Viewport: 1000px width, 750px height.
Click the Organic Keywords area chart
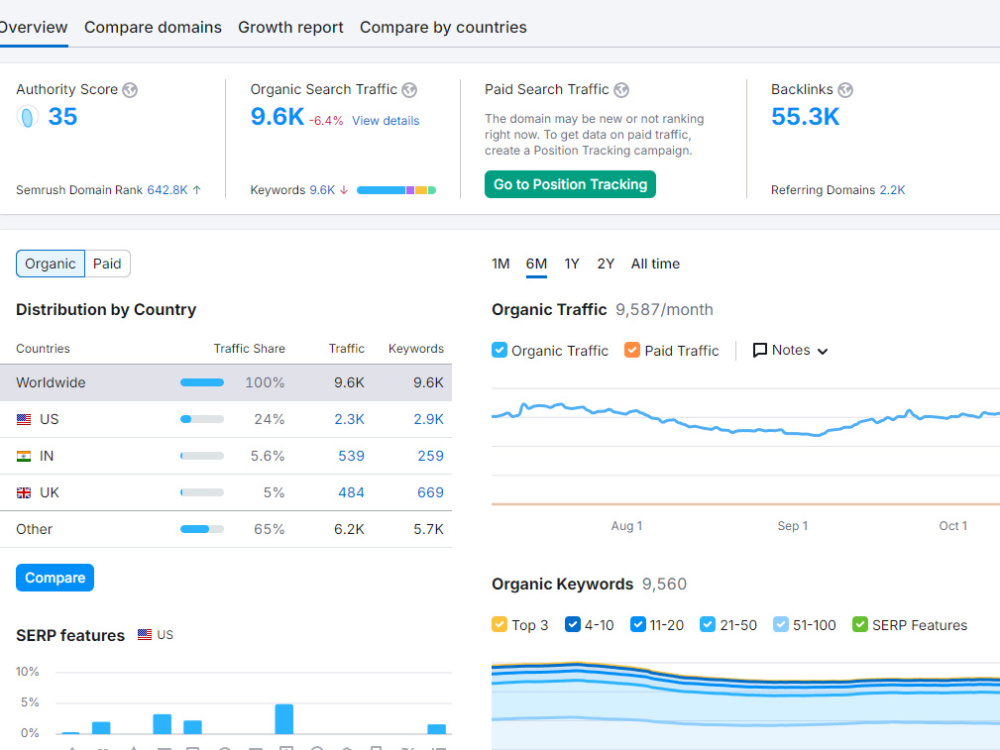(x=746, y=706)
